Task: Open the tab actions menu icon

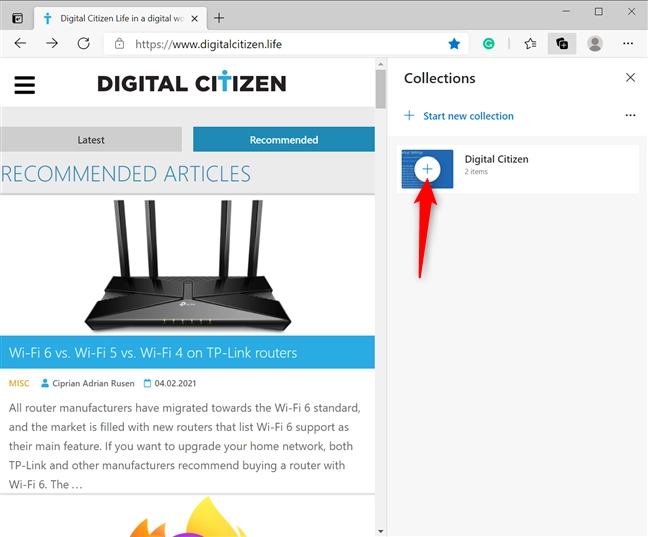Action: tap(17, 18)
